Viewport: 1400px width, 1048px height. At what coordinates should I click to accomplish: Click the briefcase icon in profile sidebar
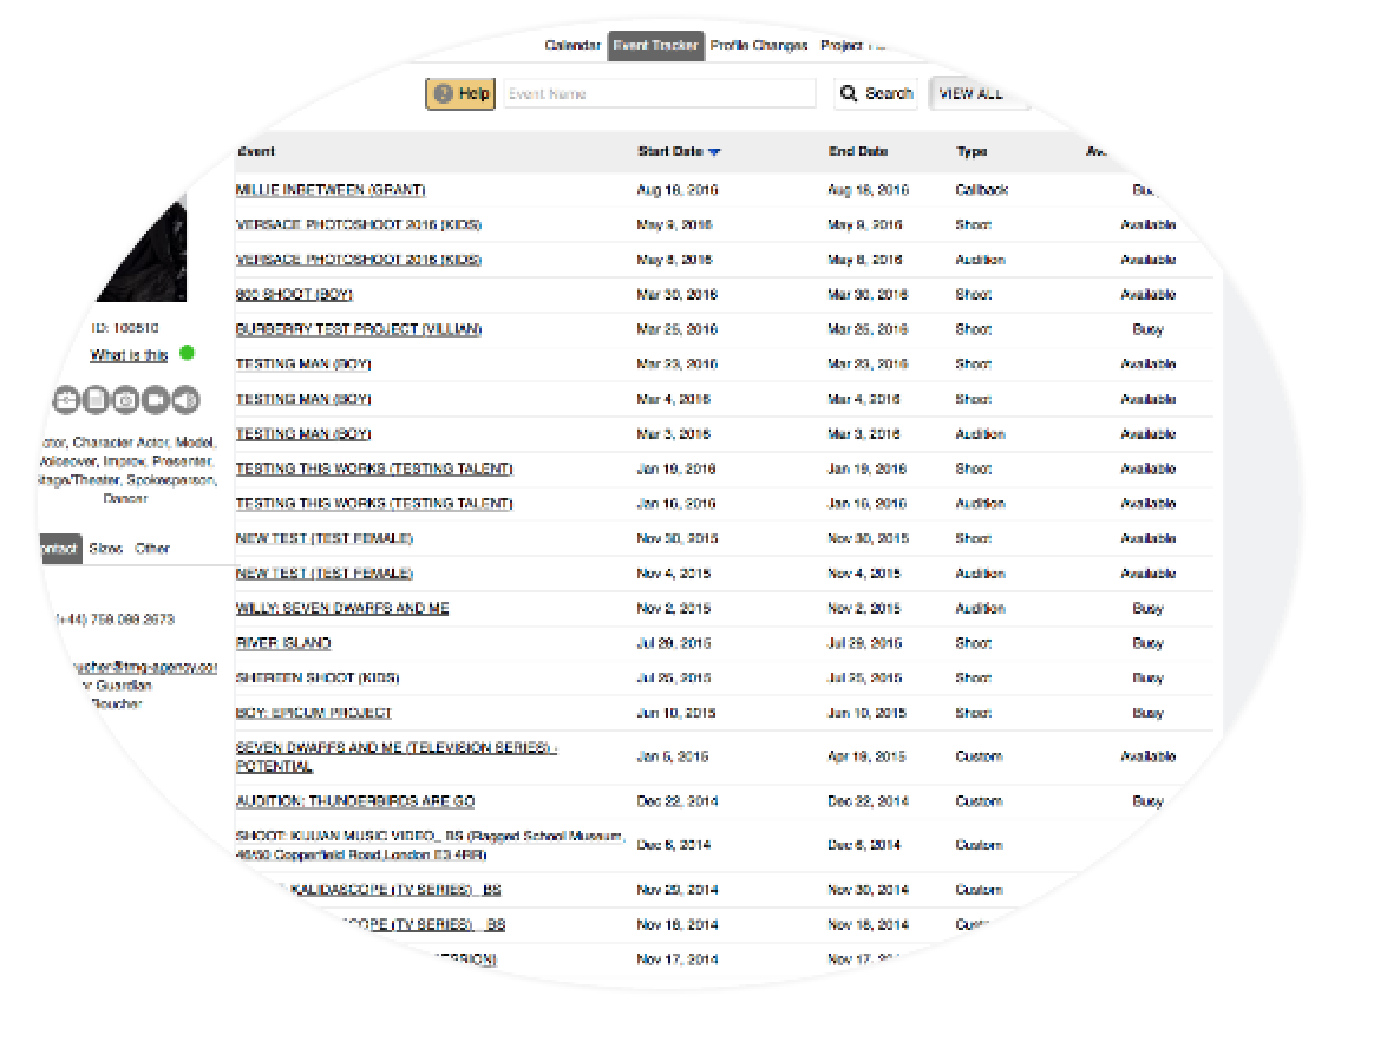pyautogui.click(x=66, y=401)
